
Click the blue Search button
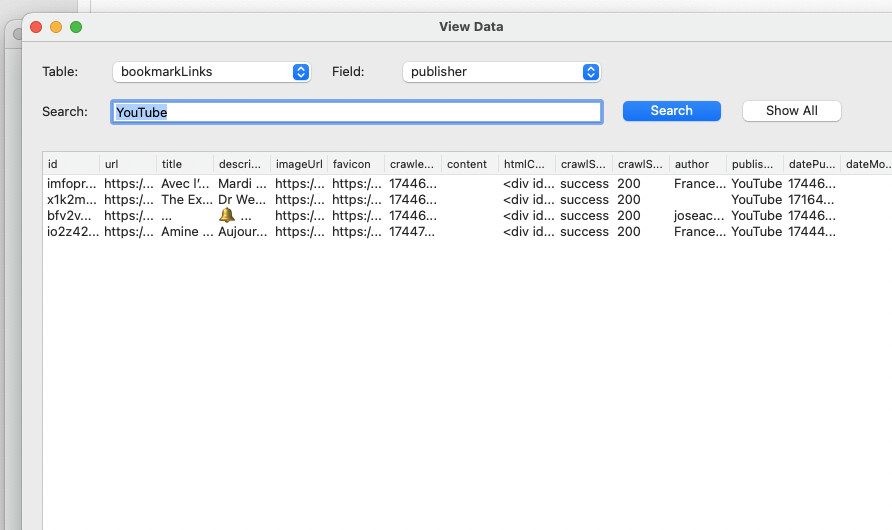[671, 111]
